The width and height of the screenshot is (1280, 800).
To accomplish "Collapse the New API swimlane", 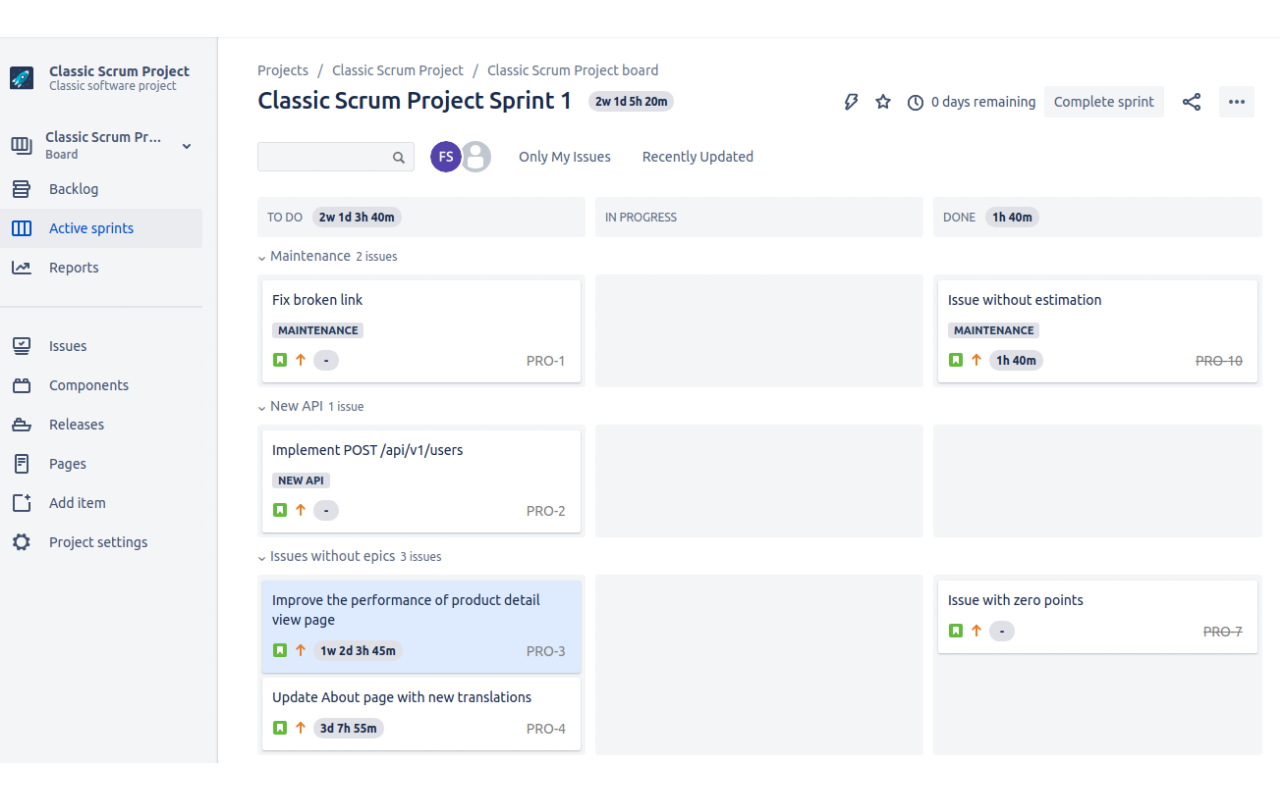I will pos(261,406).
